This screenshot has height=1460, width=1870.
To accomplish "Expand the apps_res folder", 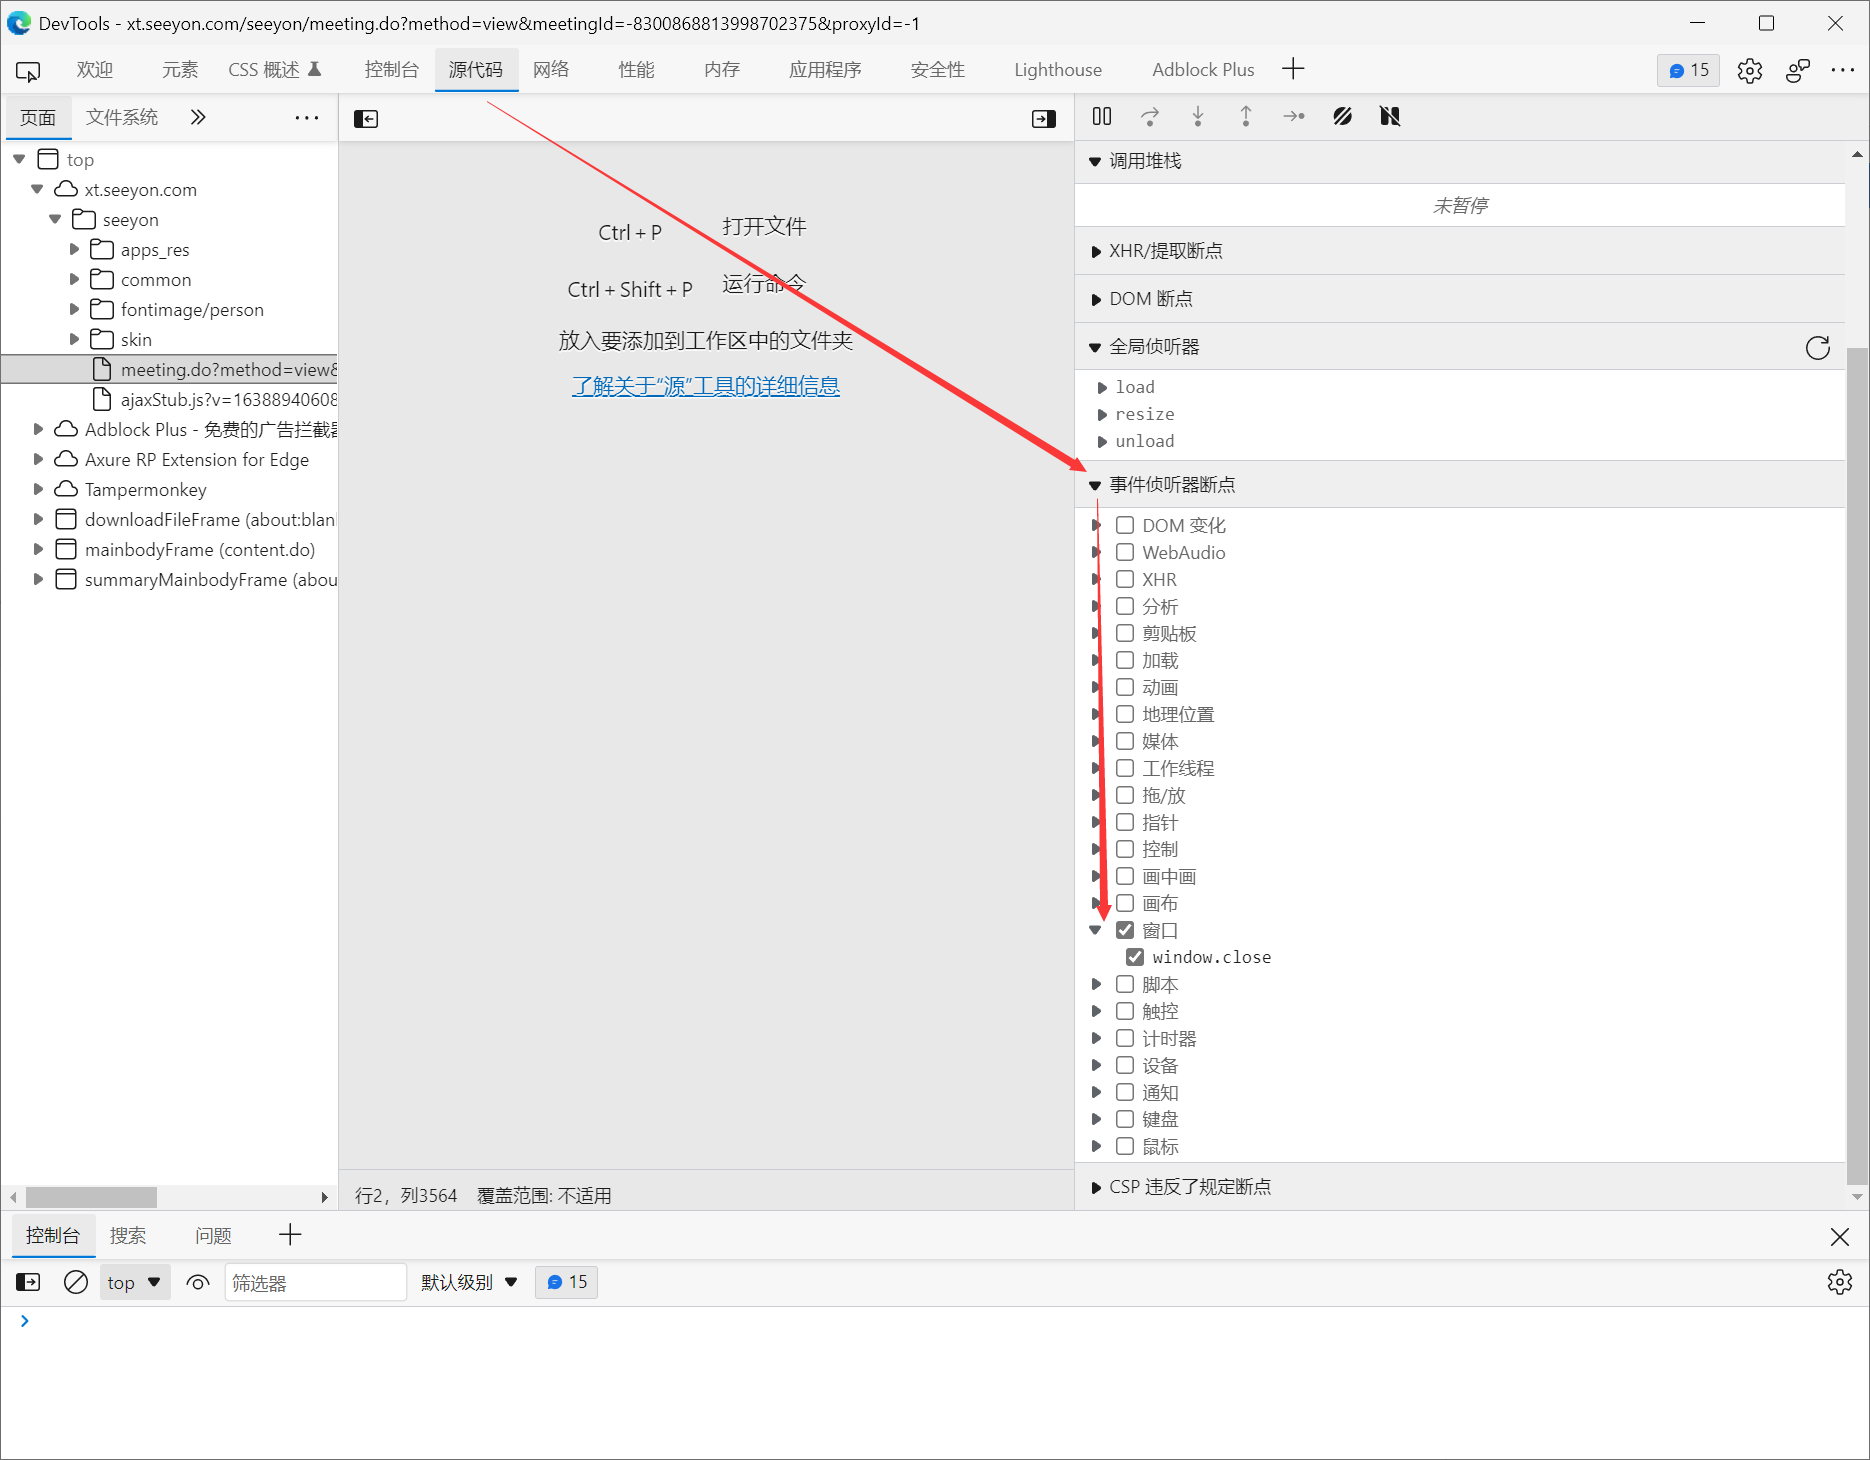I will pos(74,250).
